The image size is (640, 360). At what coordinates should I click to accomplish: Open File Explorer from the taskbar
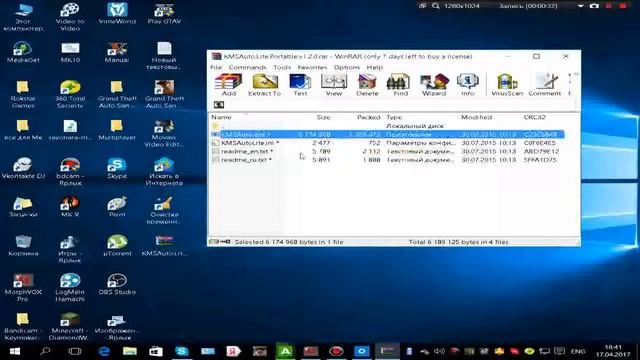click(x=130, y=351)
